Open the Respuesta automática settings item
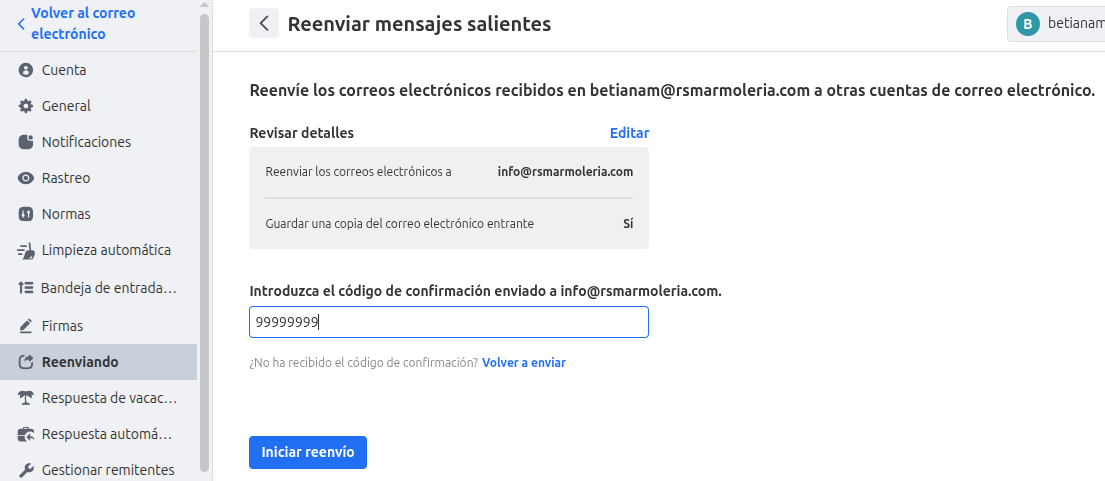The width and height of the screenshot is (1105, 481). (106, 434)
